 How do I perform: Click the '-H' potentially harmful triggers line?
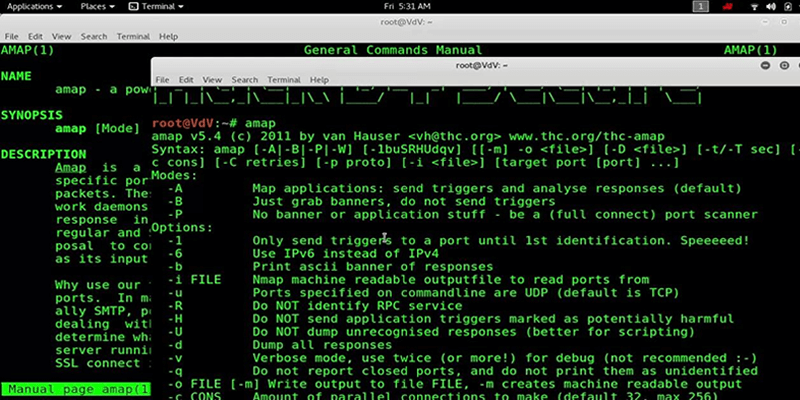click(451, 319)
